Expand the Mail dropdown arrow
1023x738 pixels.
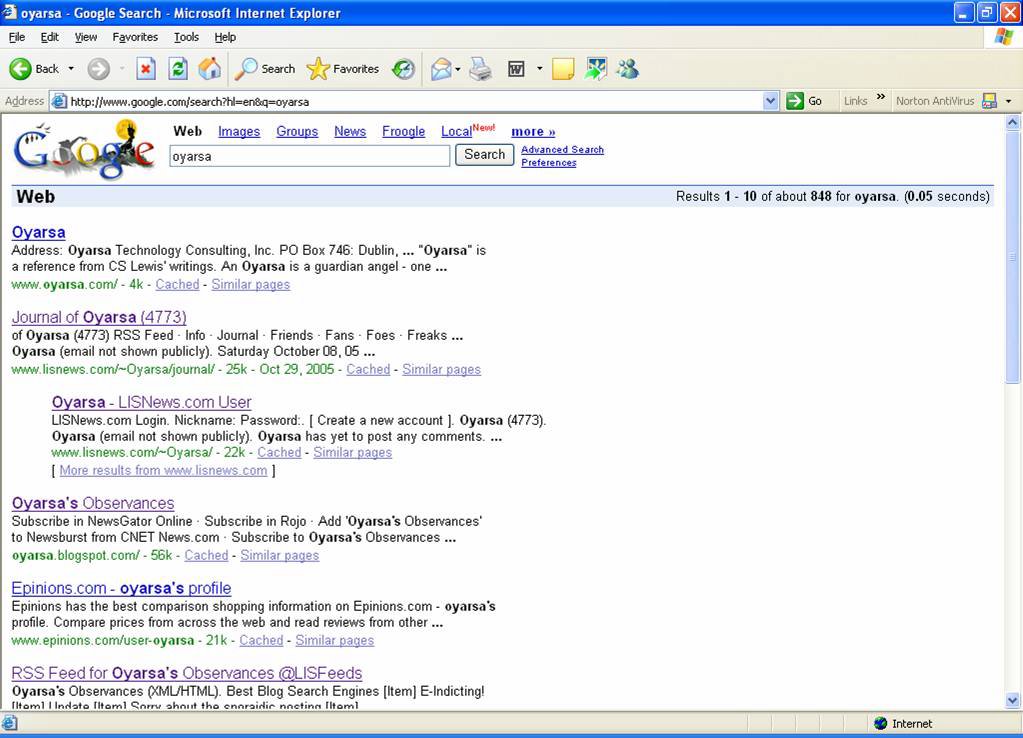[x=457, y=69]
